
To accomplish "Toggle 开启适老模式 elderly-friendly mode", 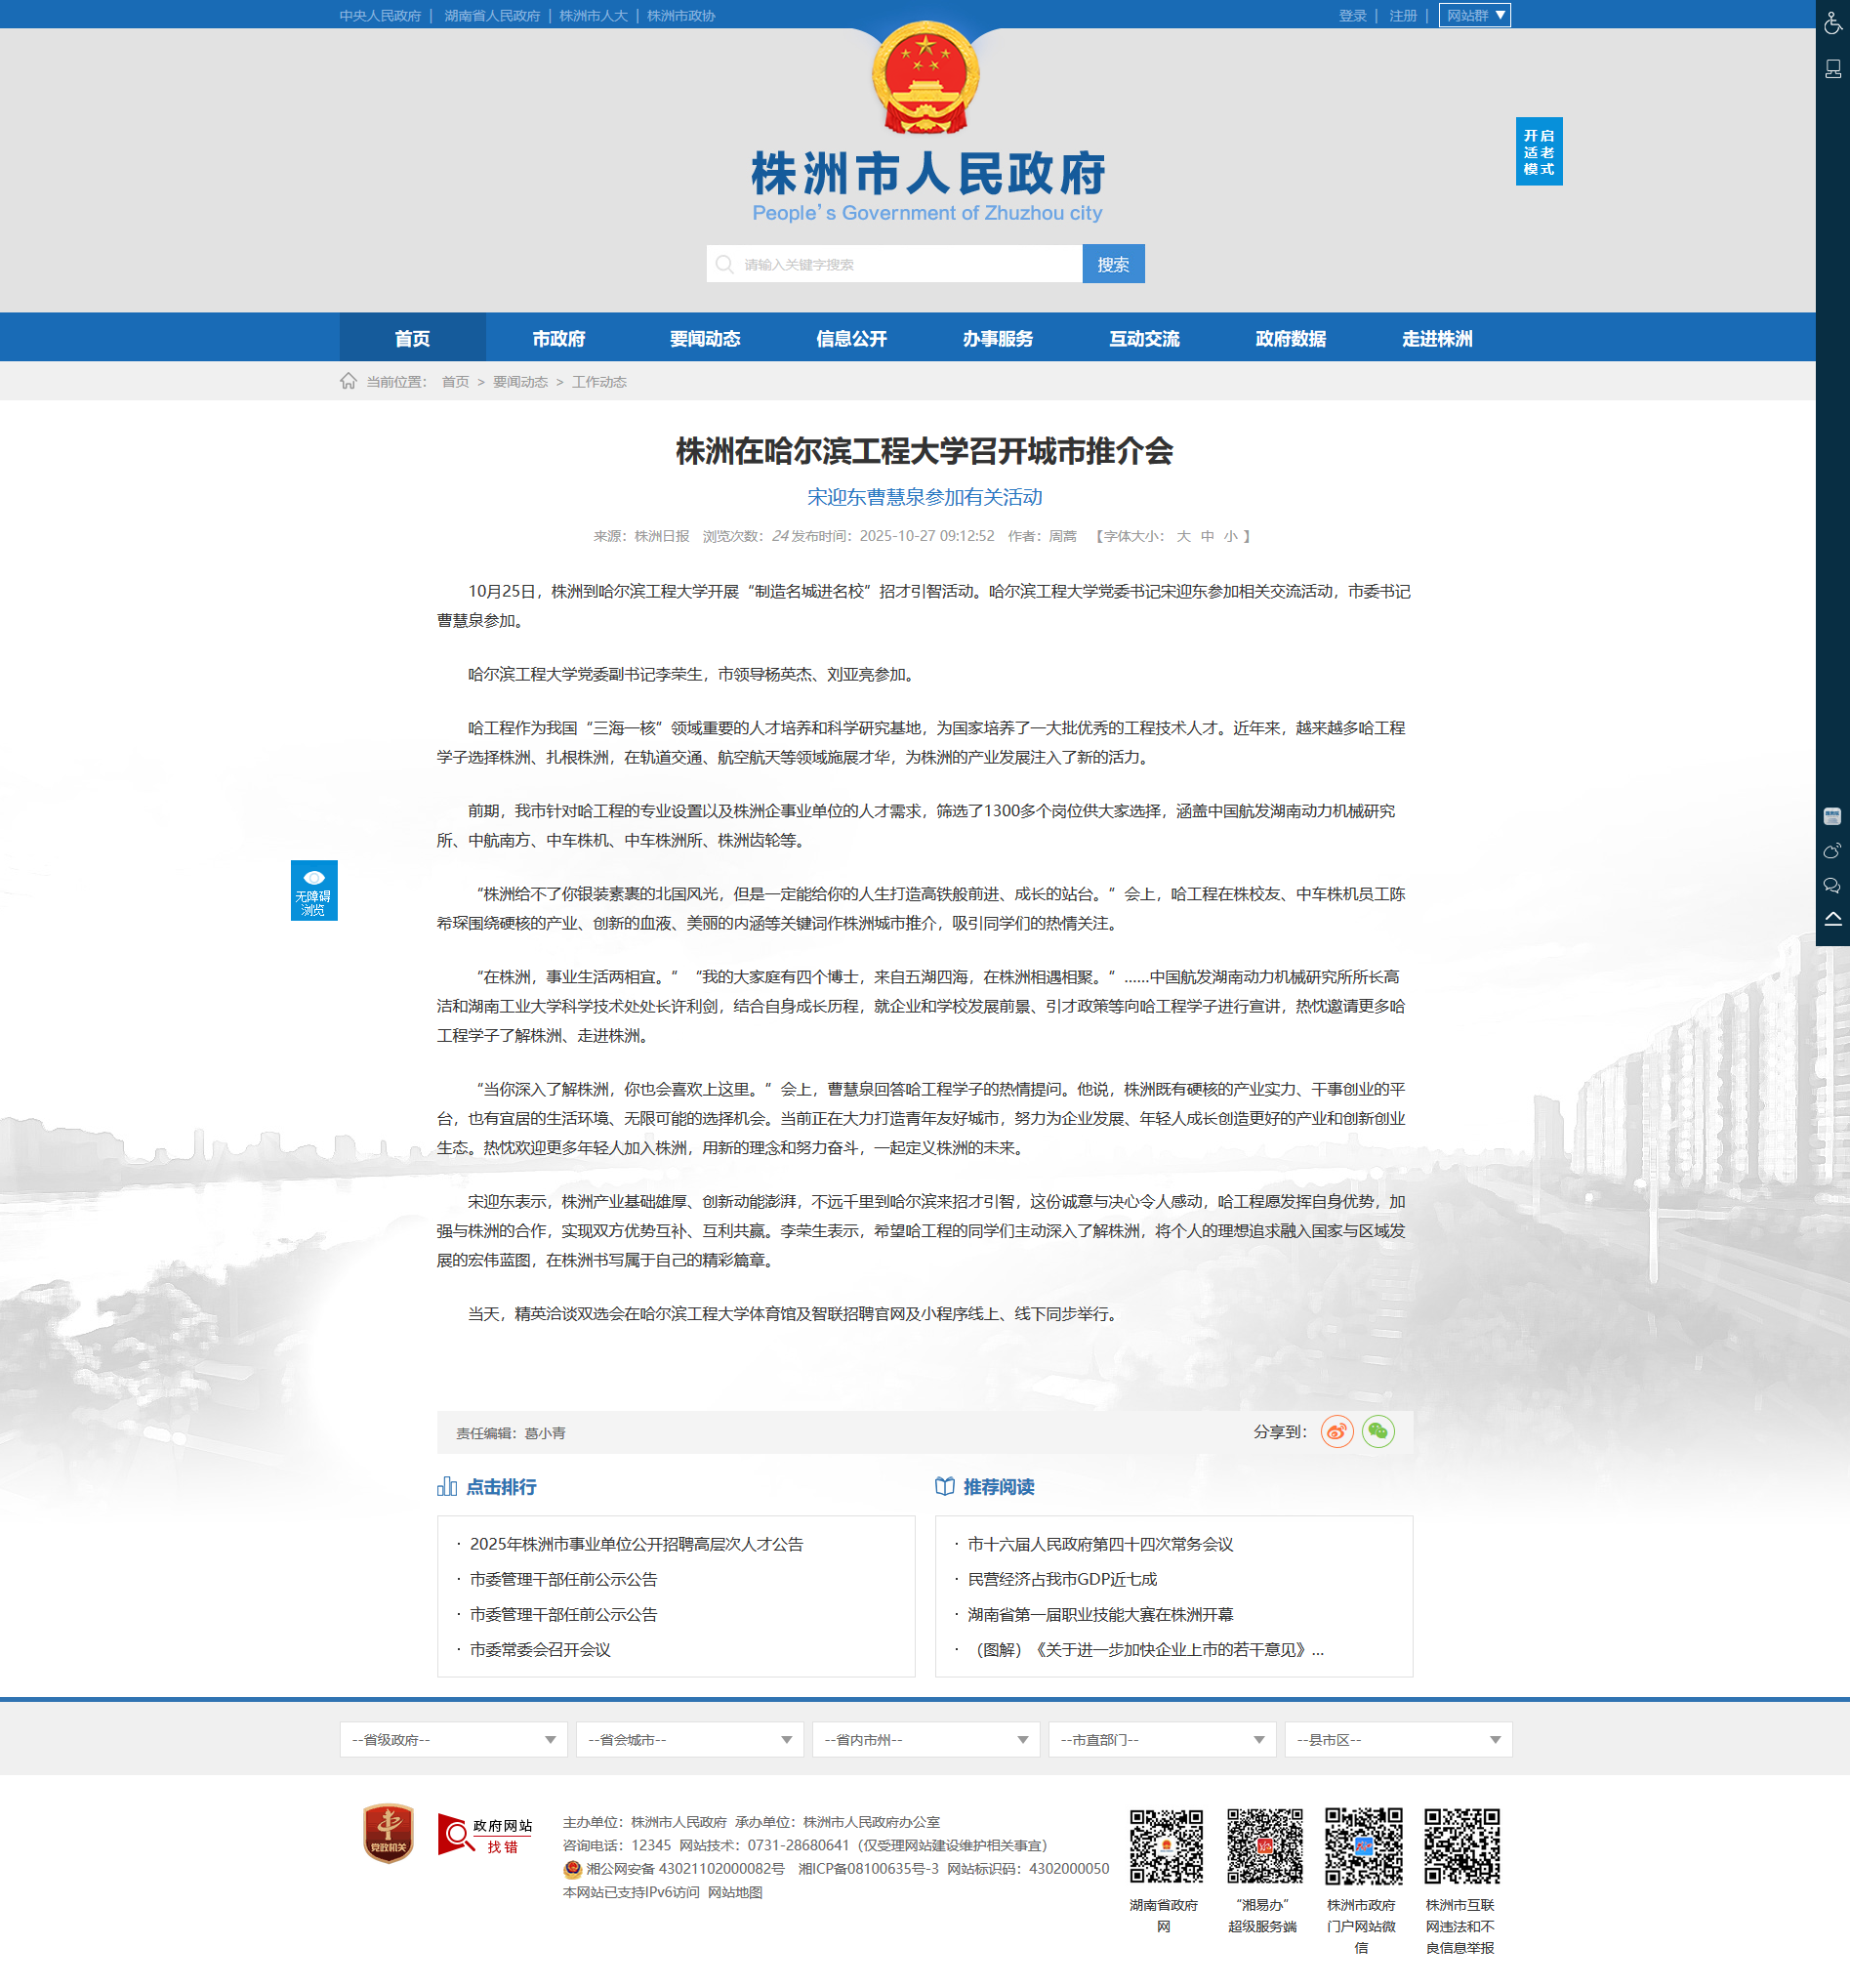I will [x=1538, y=152].
